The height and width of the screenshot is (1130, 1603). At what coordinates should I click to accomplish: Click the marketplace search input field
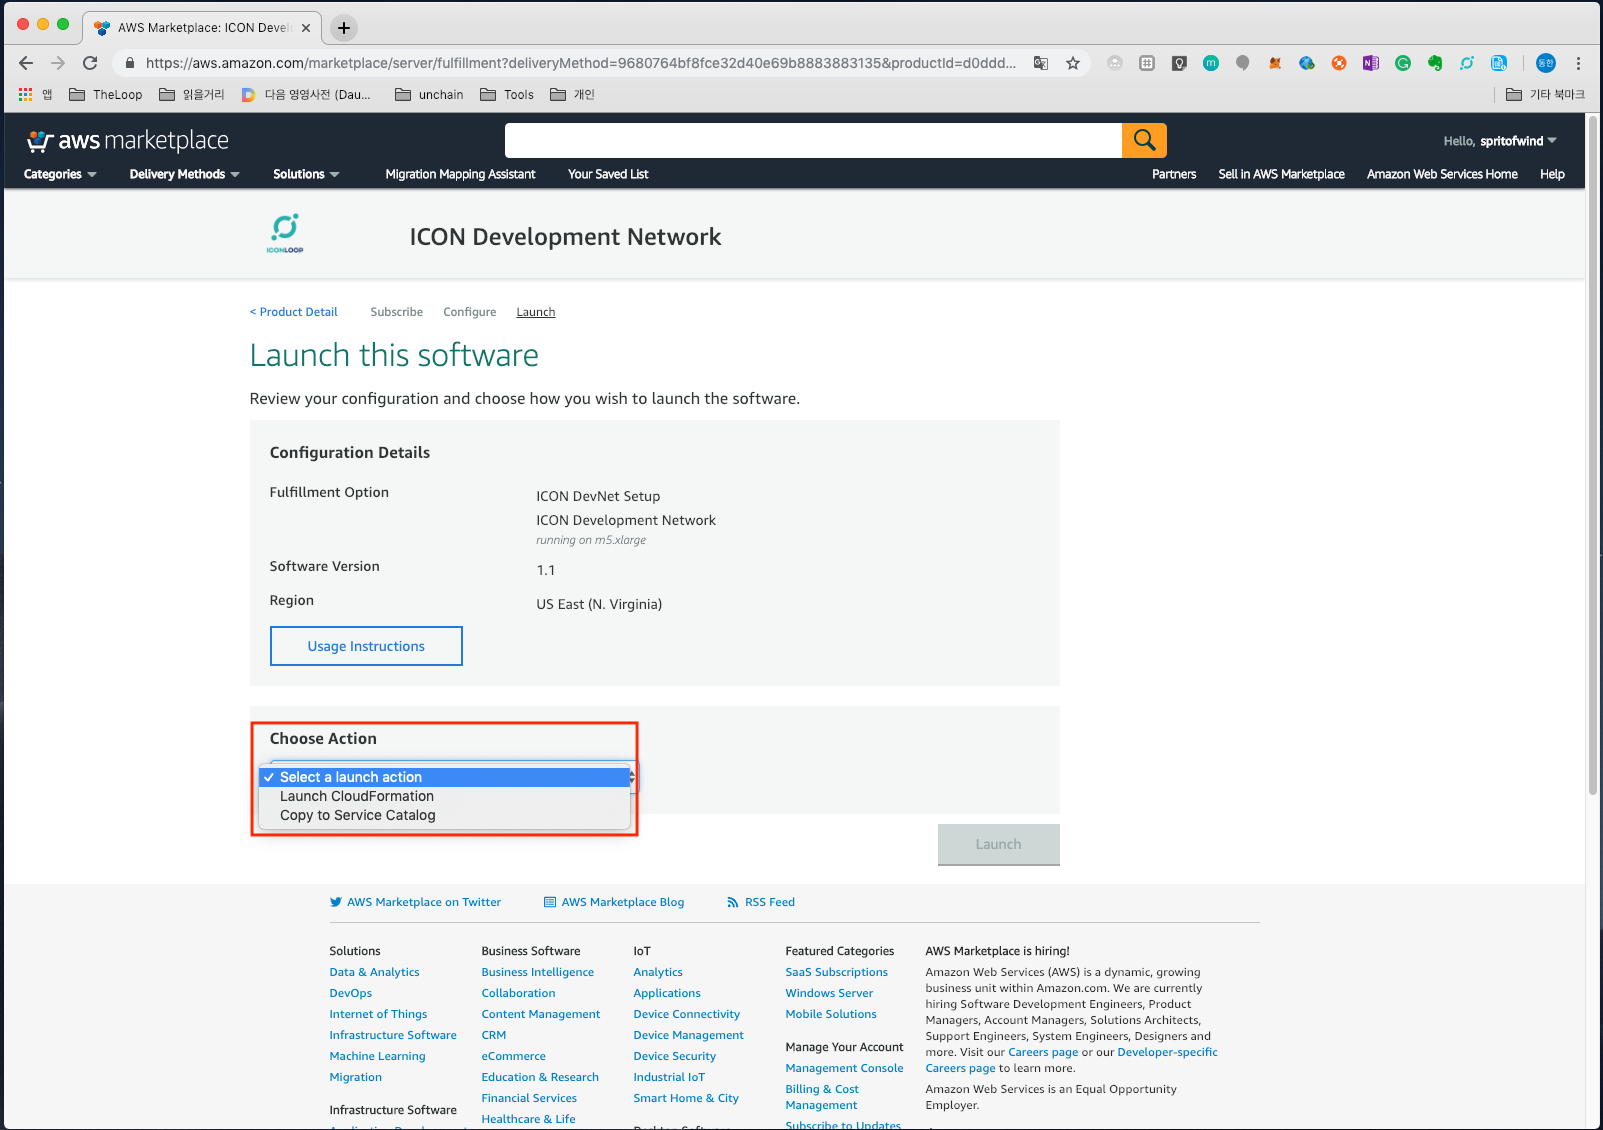pyautogui.click(x=813, y=140)
